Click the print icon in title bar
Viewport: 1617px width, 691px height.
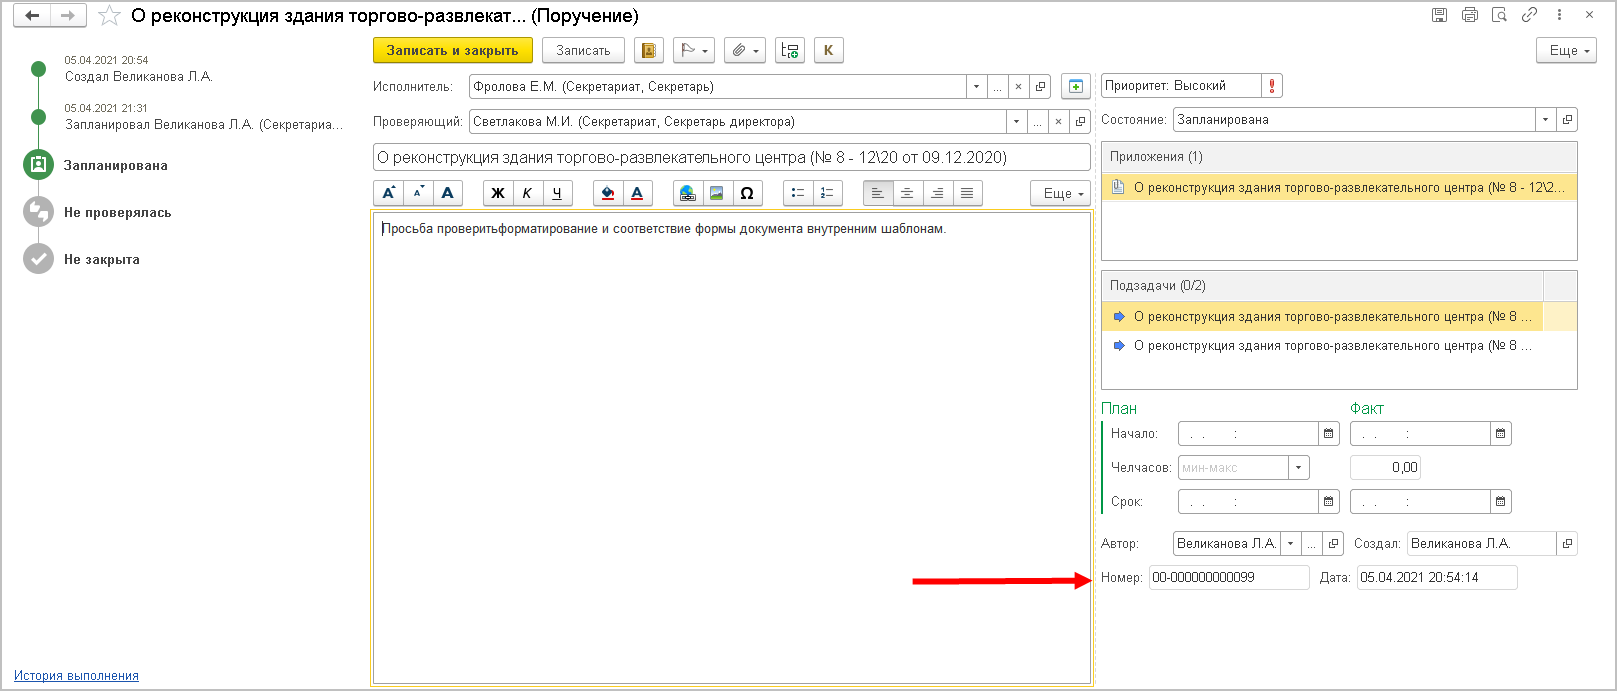[x=1469, y=15]
